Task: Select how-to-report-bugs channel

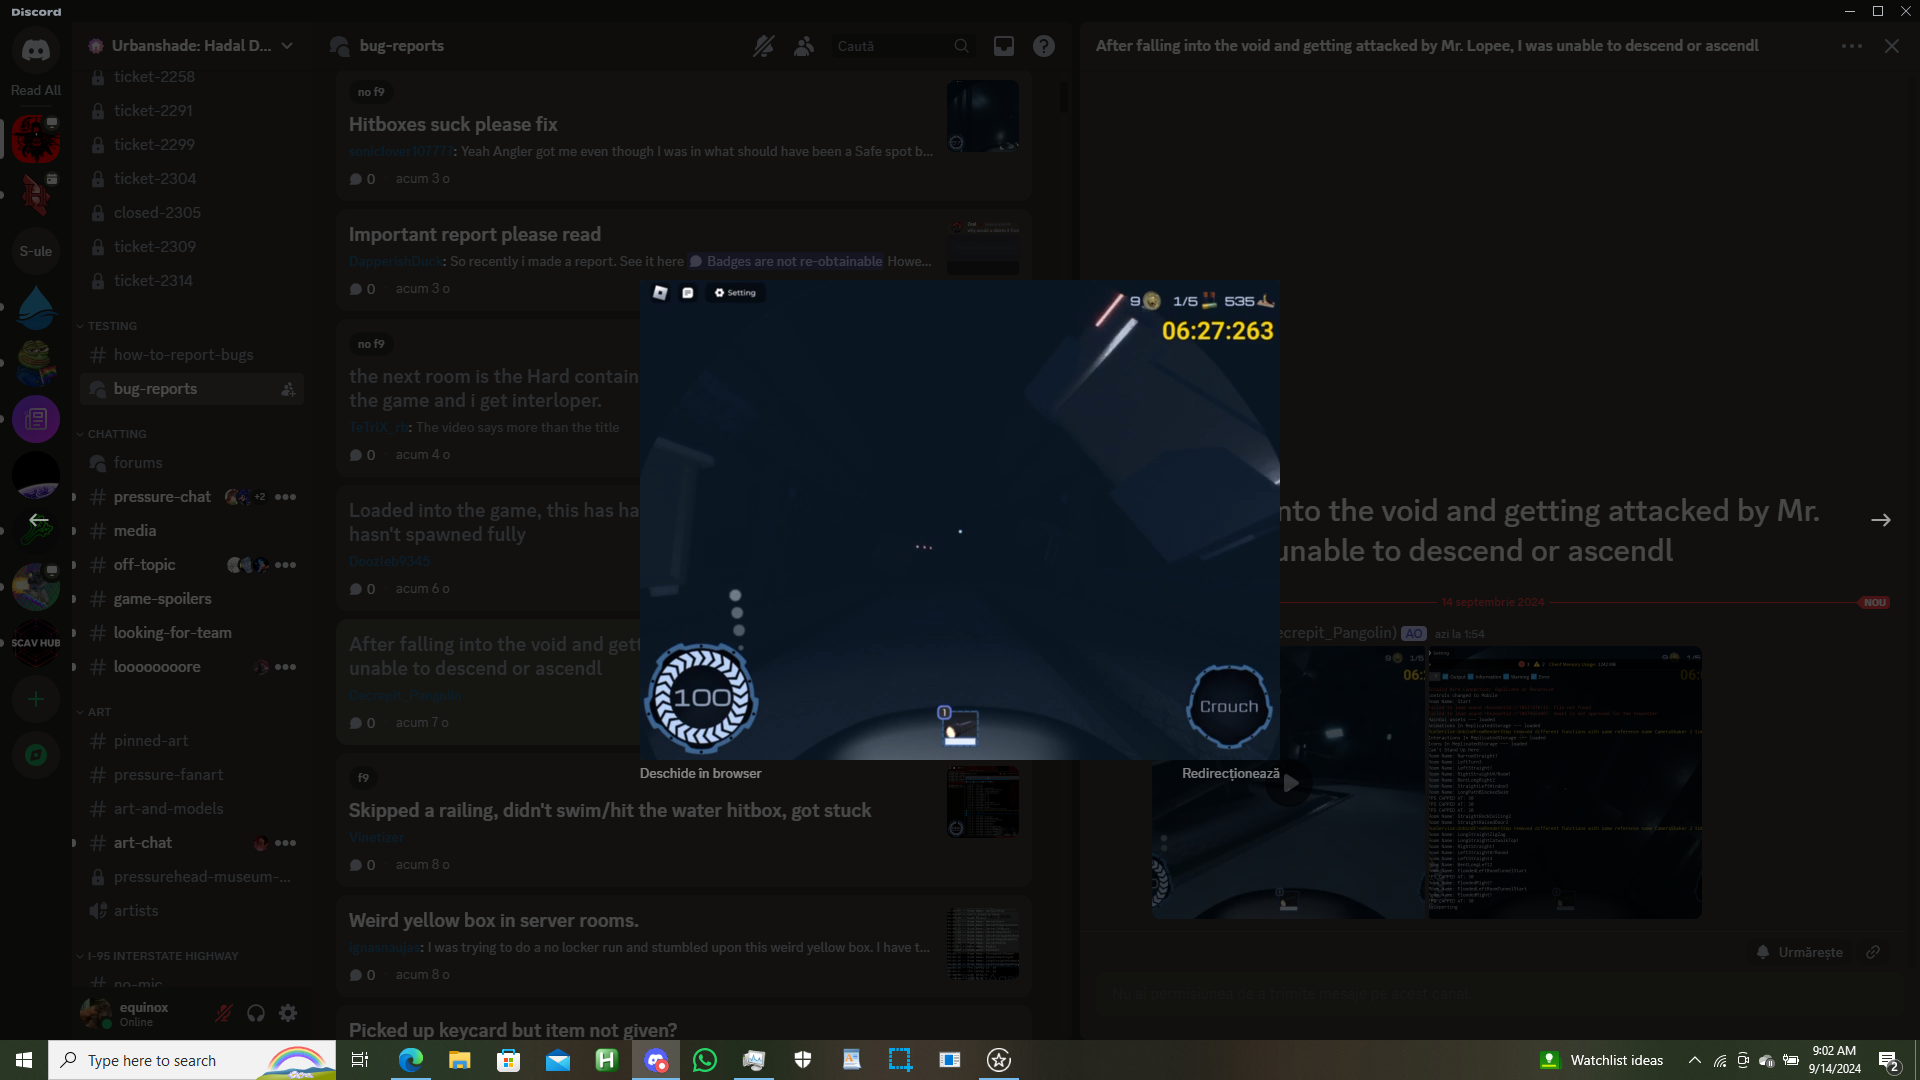Action: click(x=183, y=355)
